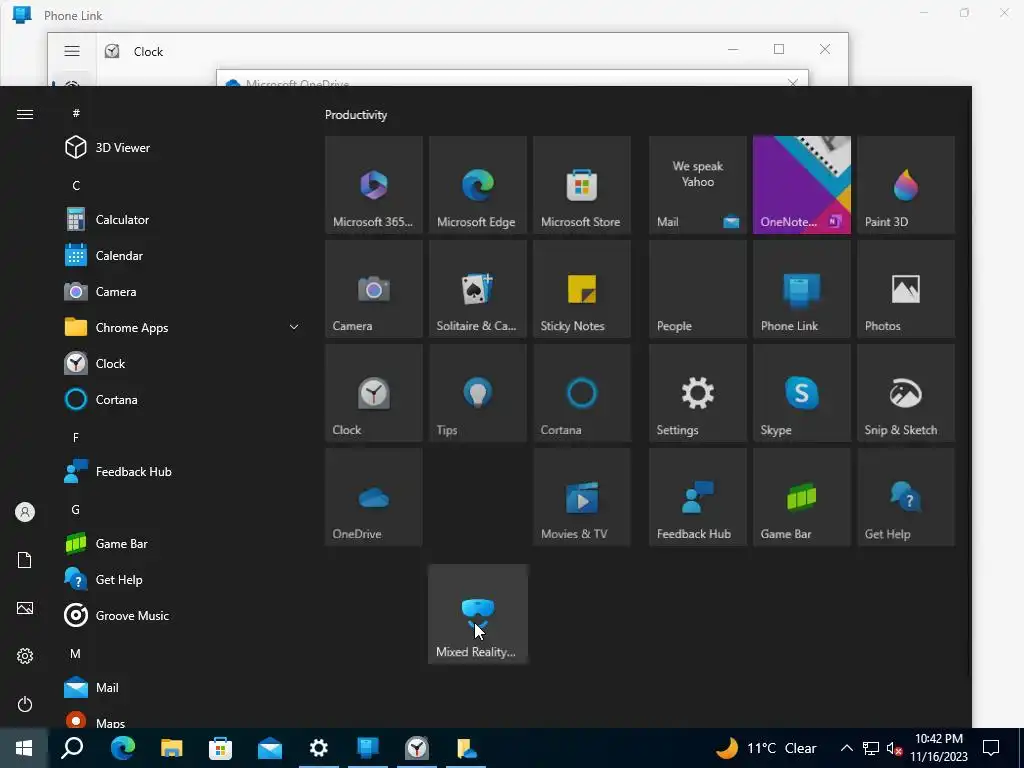Viewport: 1024px width, 768px height.
Task: Click the # app group header
Action: 76,113
